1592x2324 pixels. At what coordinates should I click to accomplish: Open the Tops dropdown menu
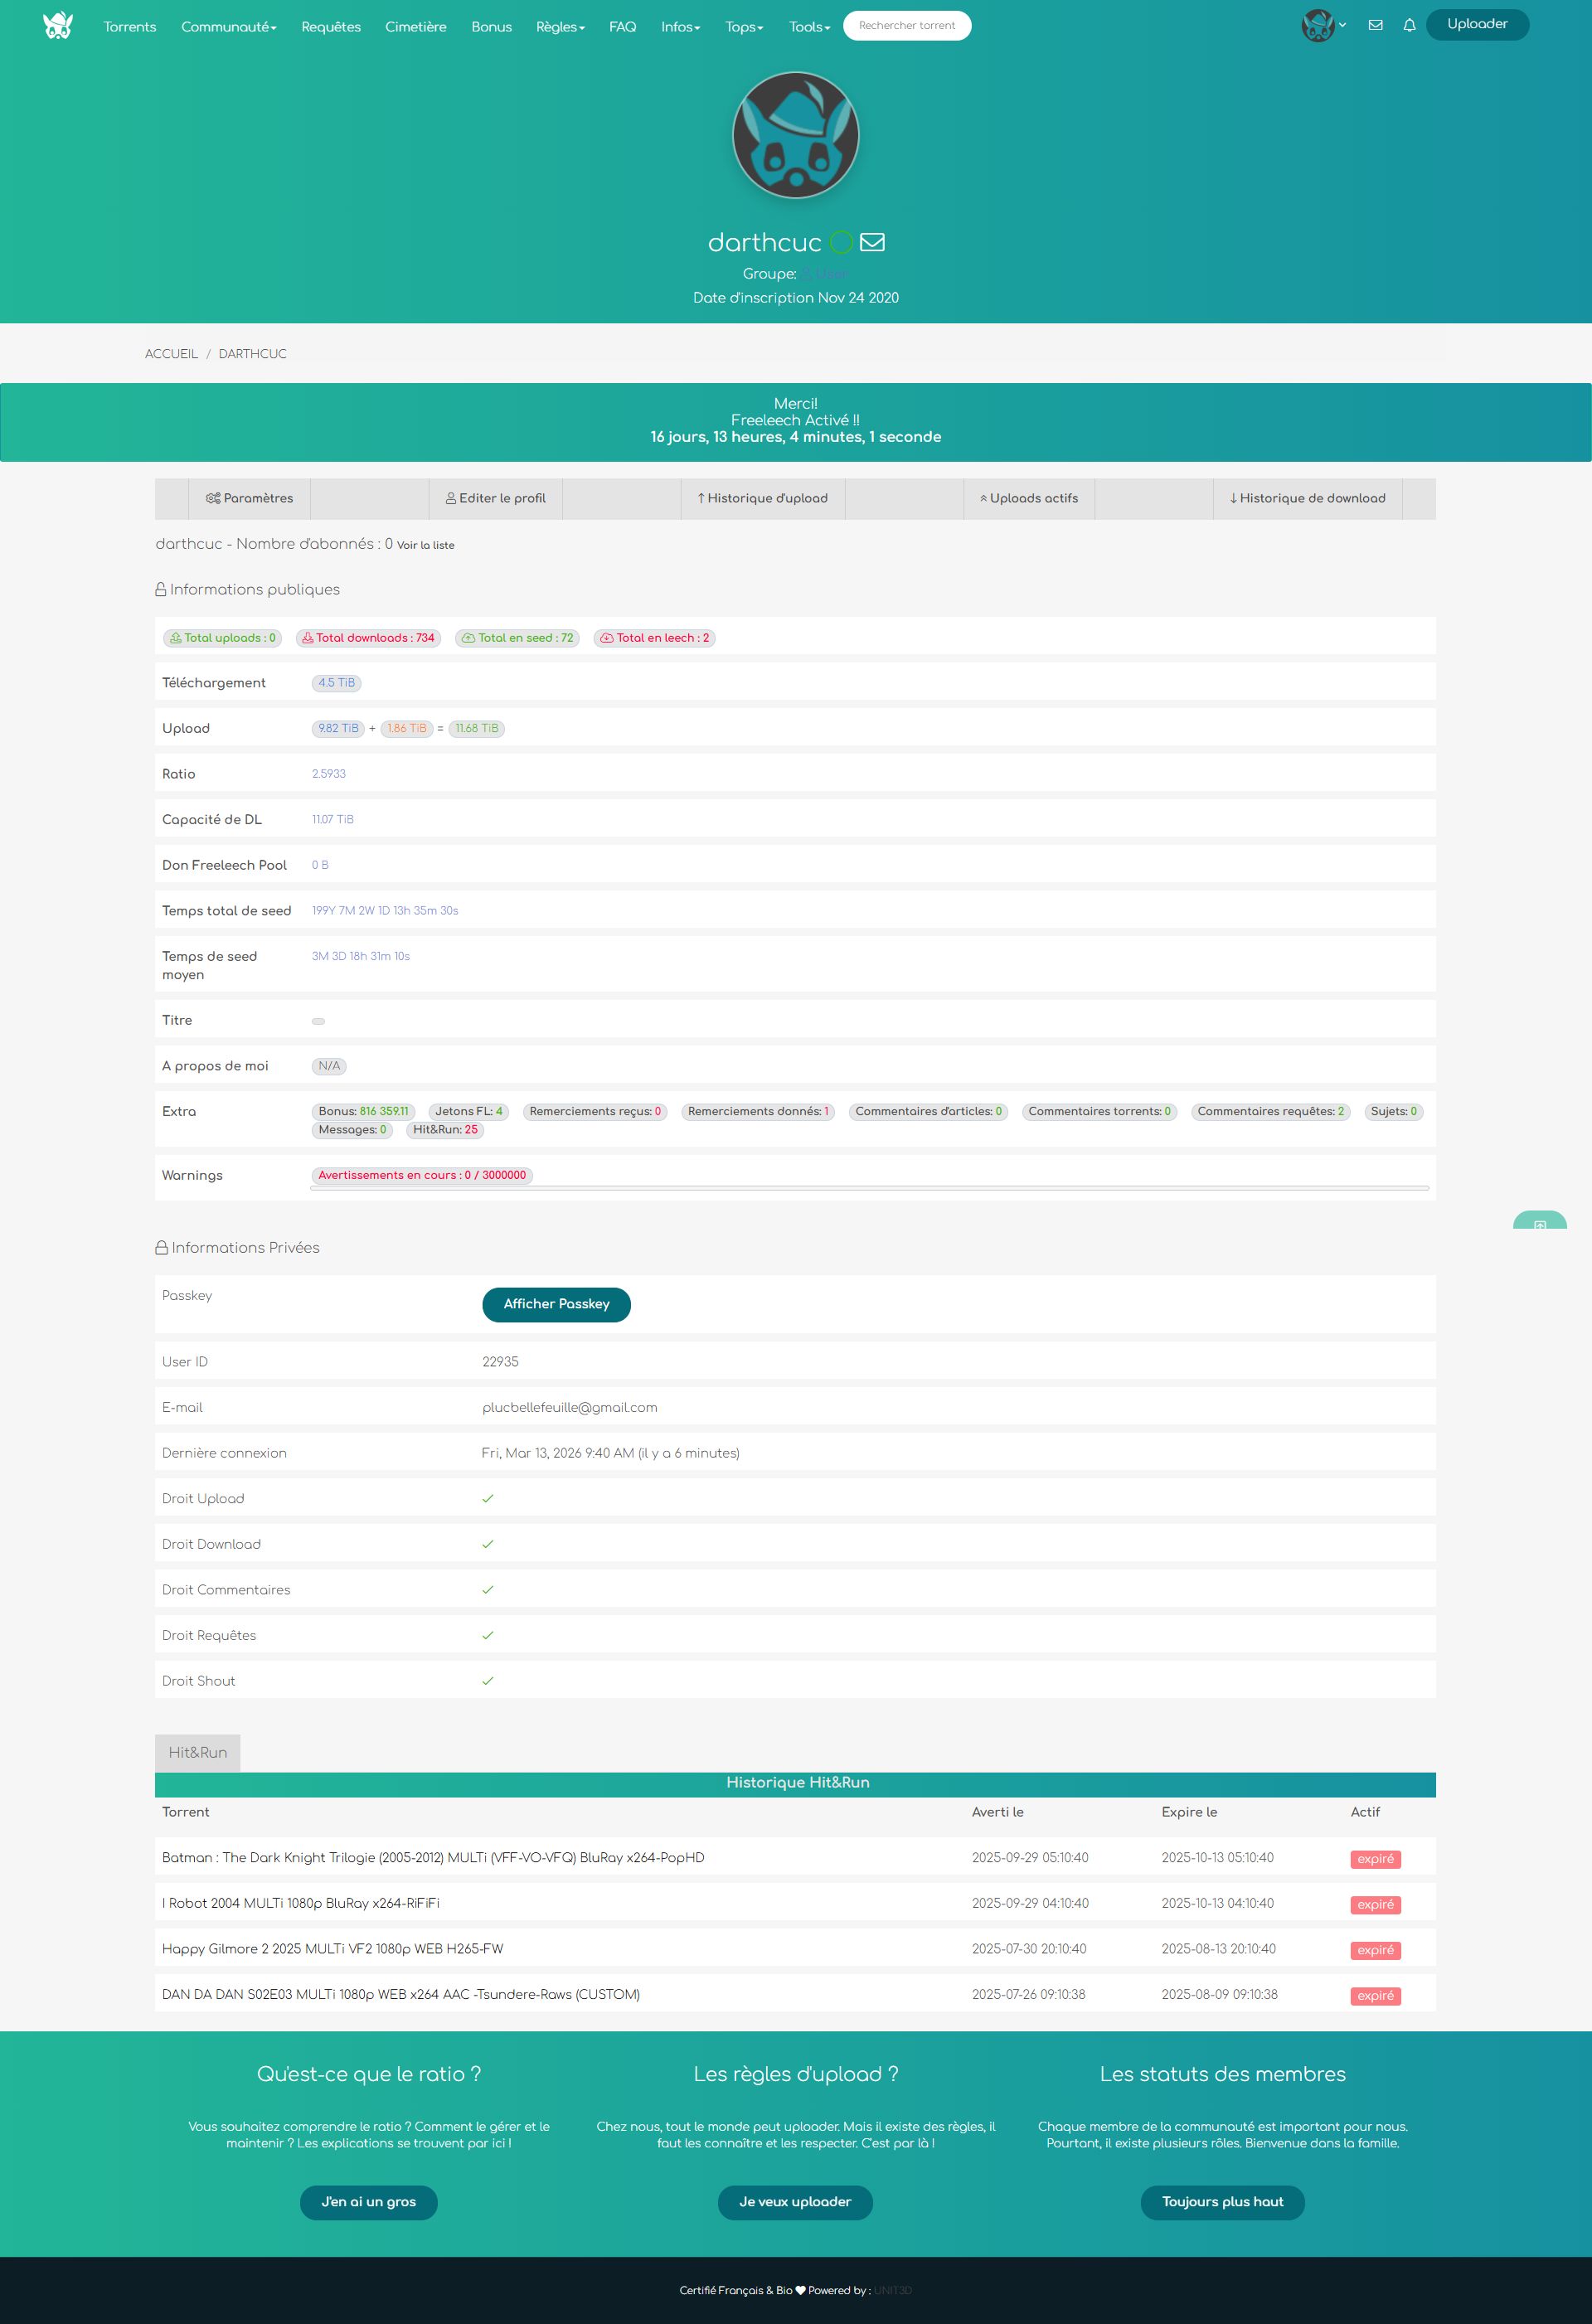point(744,27)
